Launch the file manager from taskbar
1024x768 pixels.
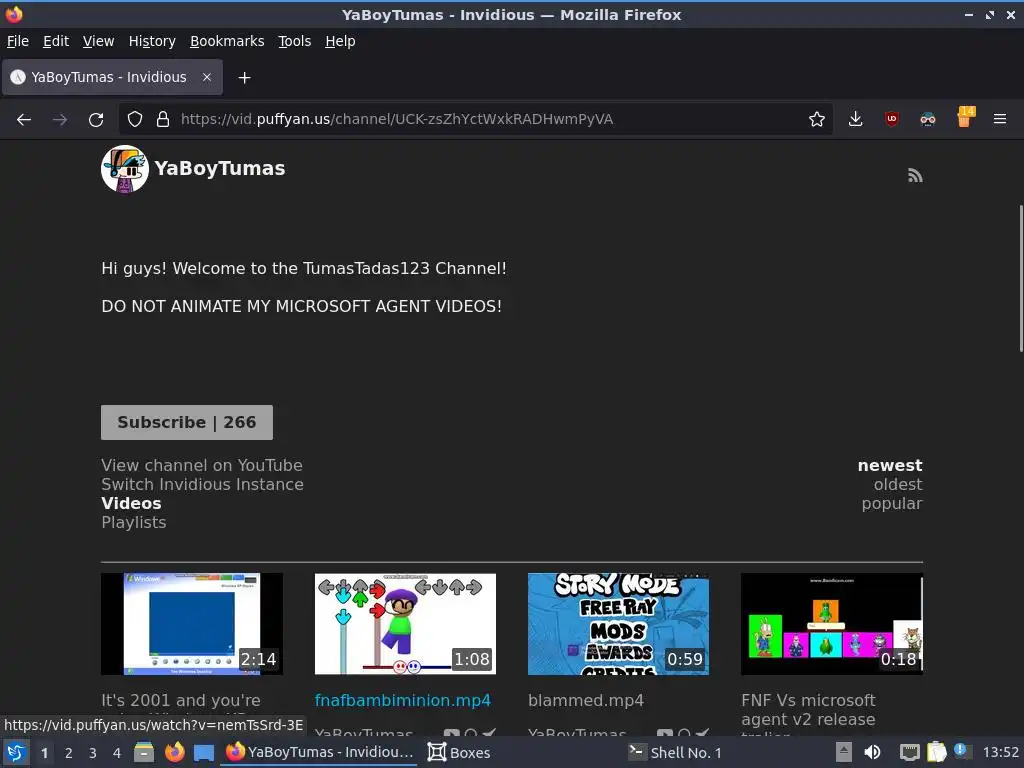click(144, 753)
